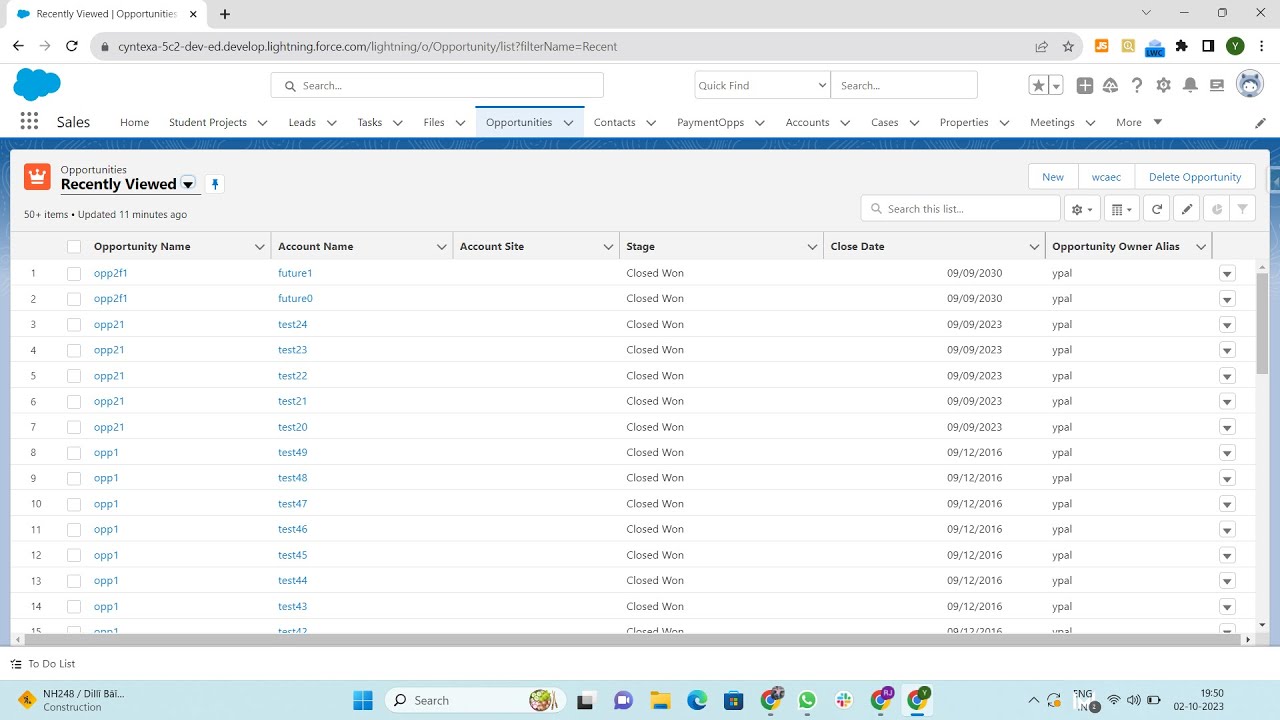This screenshot has height=720, width=1280.
Task: Focus the Search this list field
Action: (x=960, y=209)
